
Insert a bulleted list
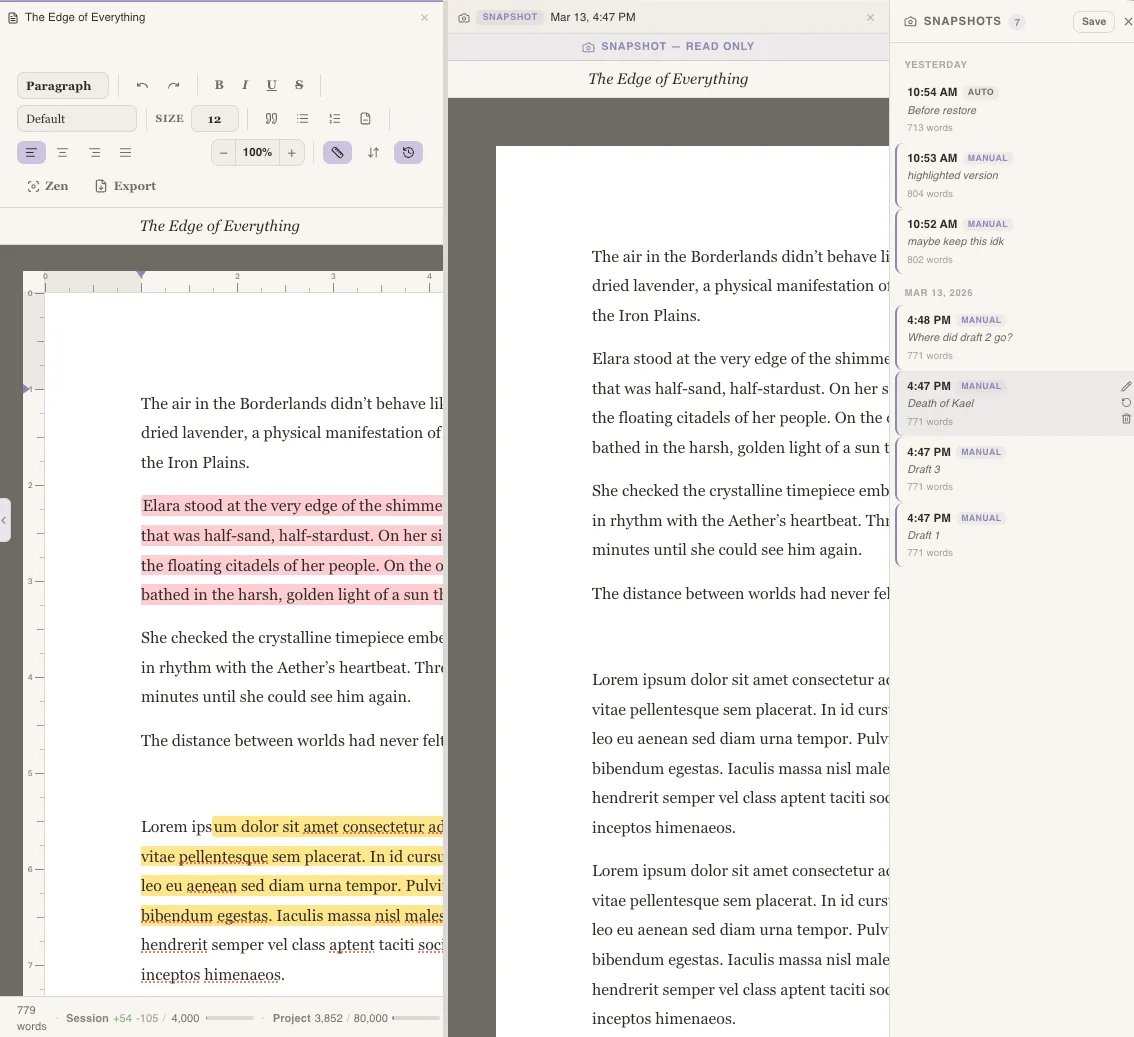(x=303, y=119)
